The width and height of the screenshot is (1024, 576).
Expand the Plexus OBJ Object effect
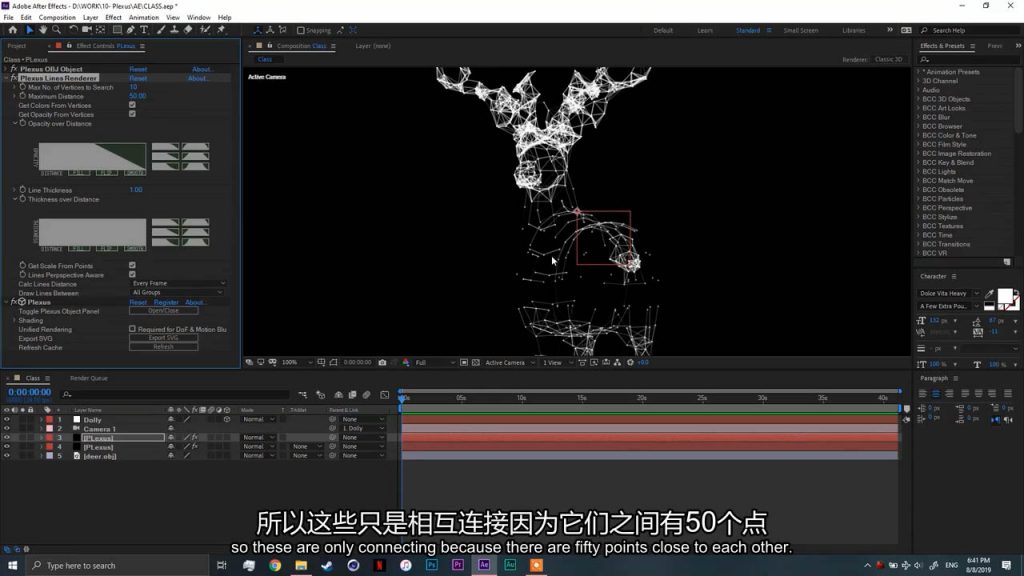point(6,69)
